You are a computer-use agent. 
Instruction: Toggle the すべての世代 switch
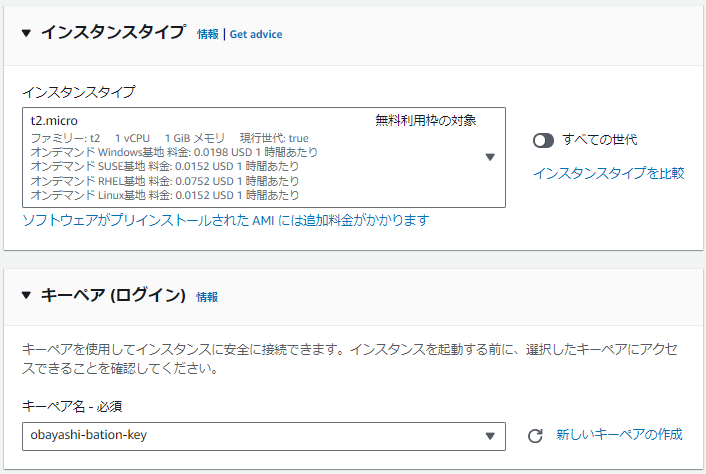click(543, 140)
